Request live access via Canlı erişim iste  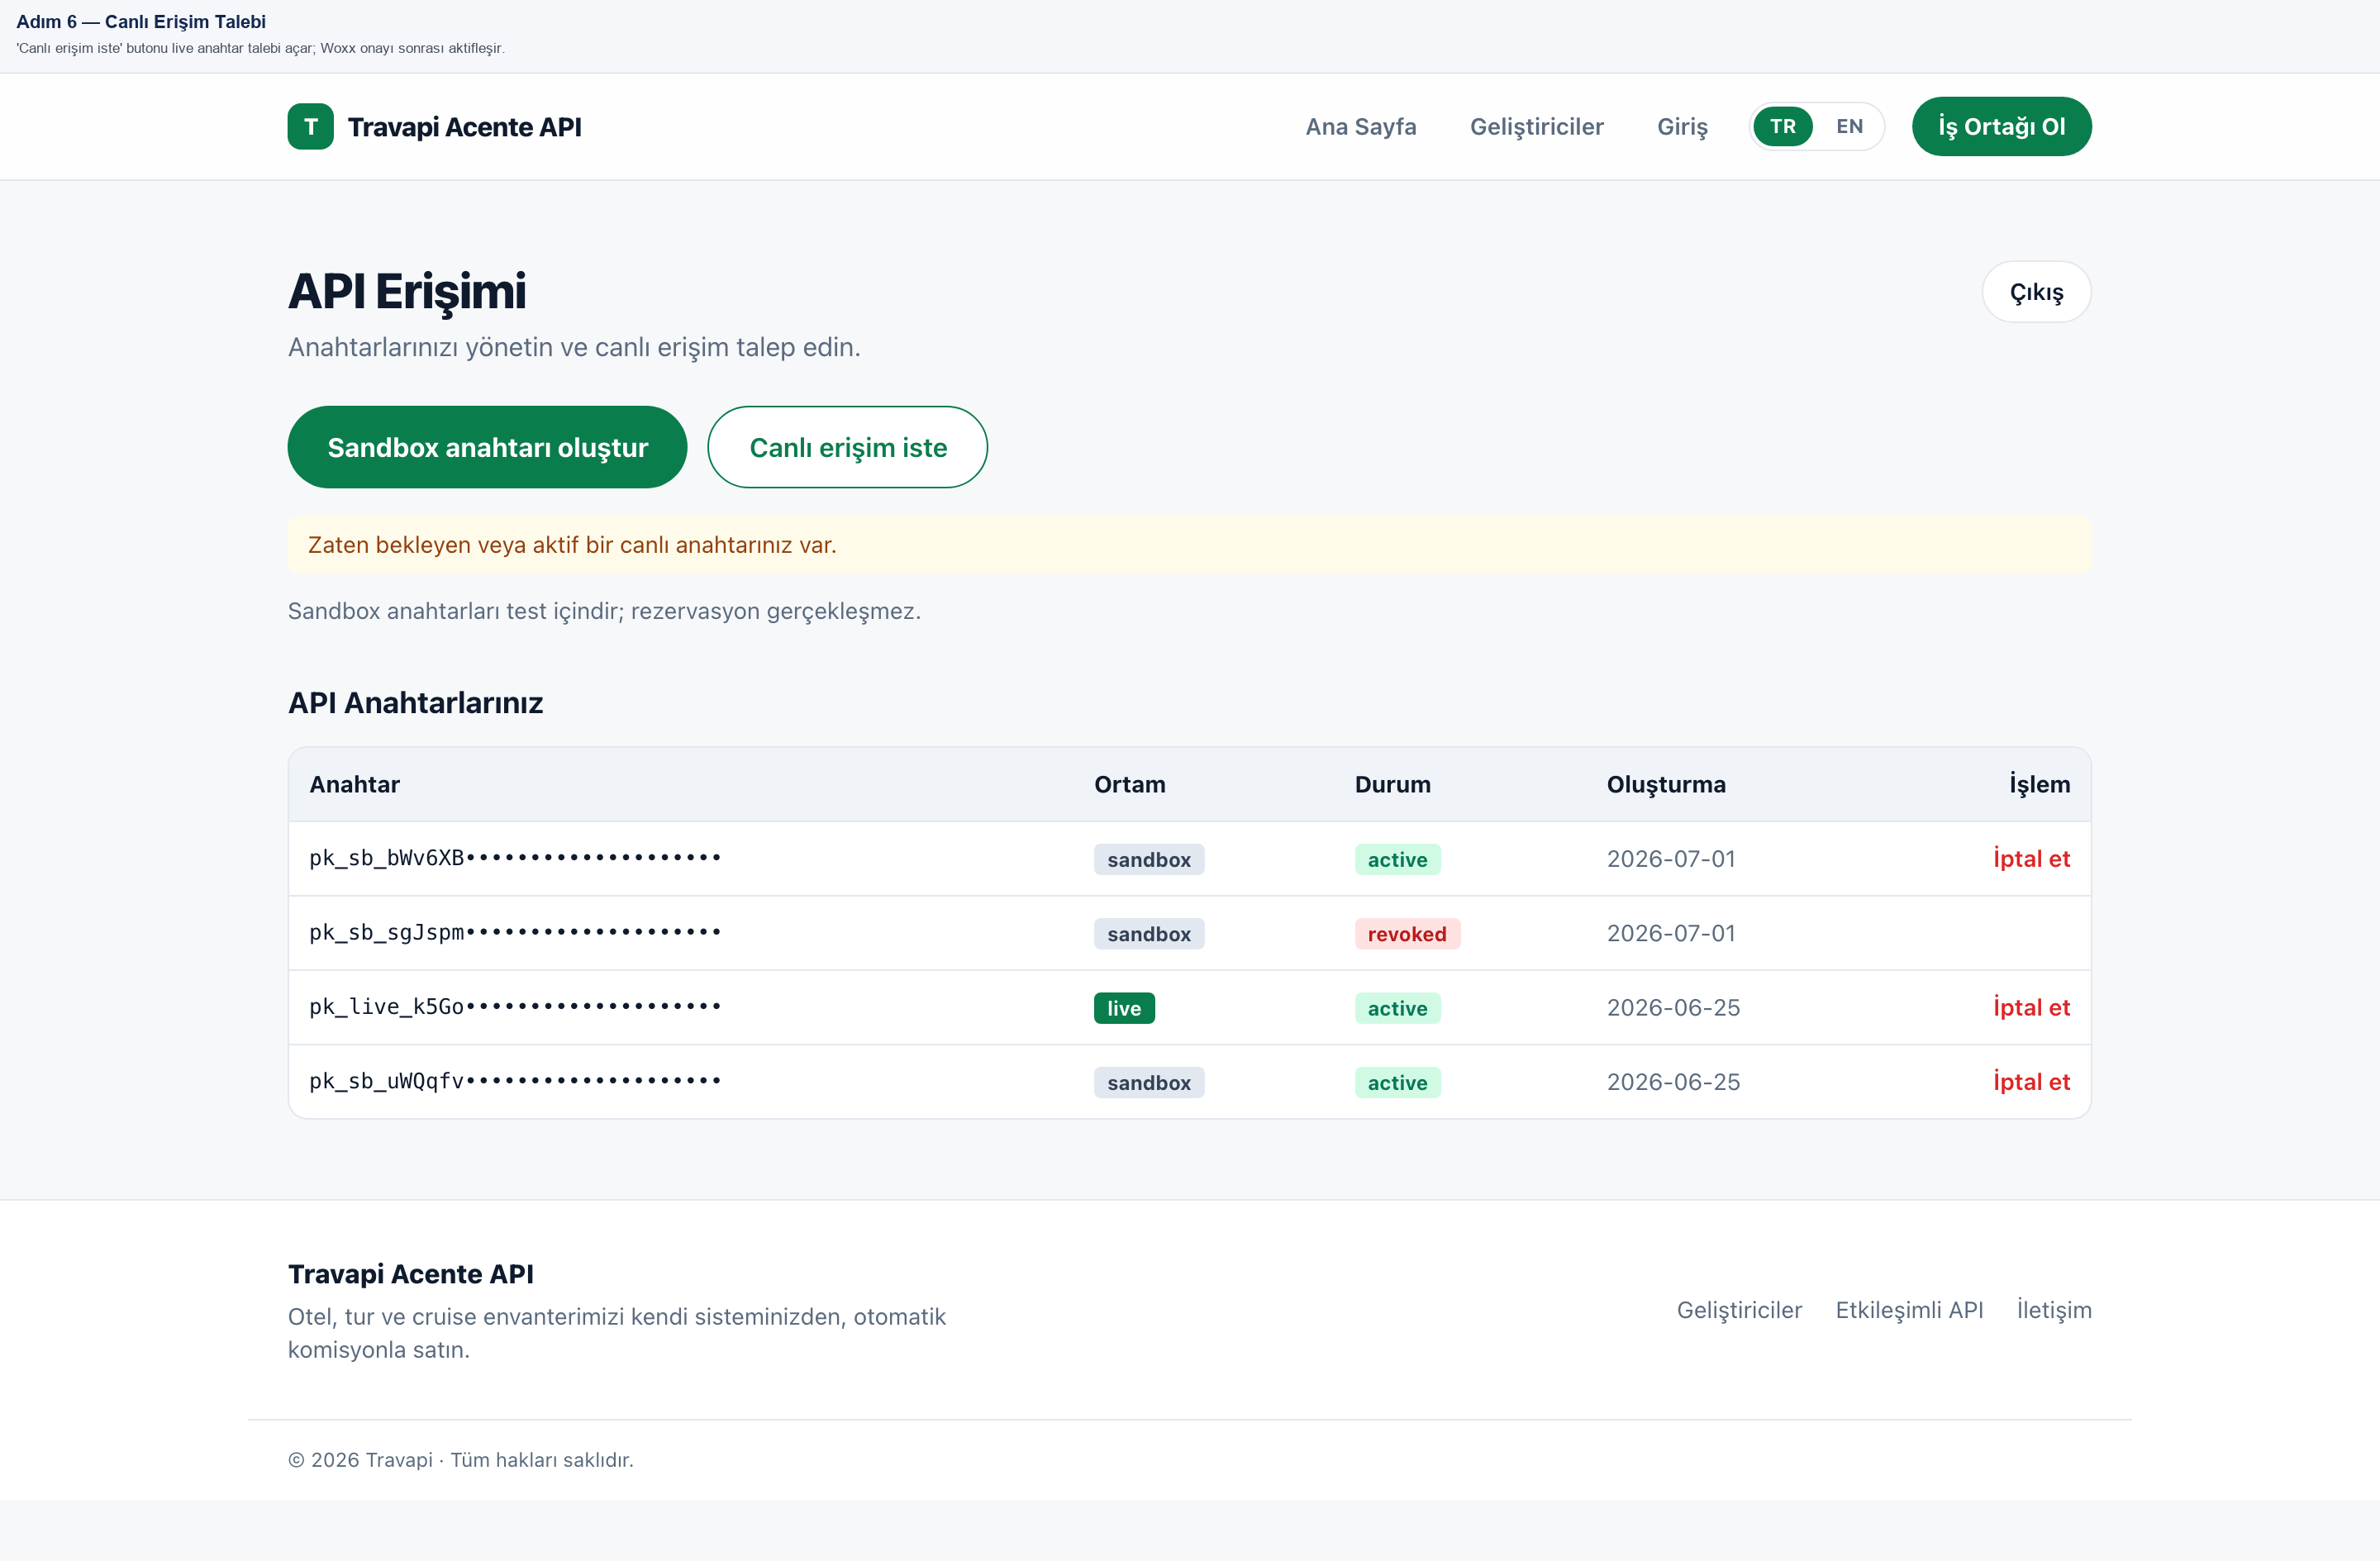847,447
